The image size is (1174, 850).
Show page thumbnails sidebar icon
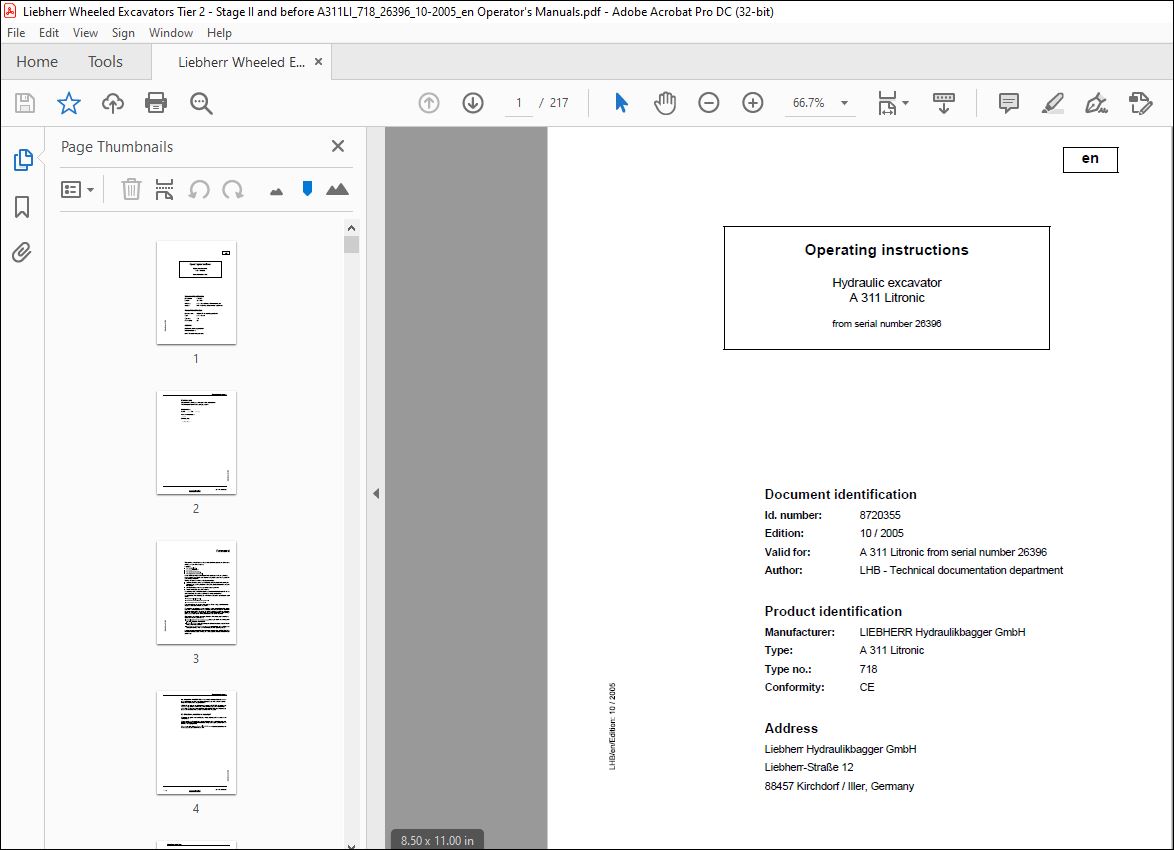[23, 160]
